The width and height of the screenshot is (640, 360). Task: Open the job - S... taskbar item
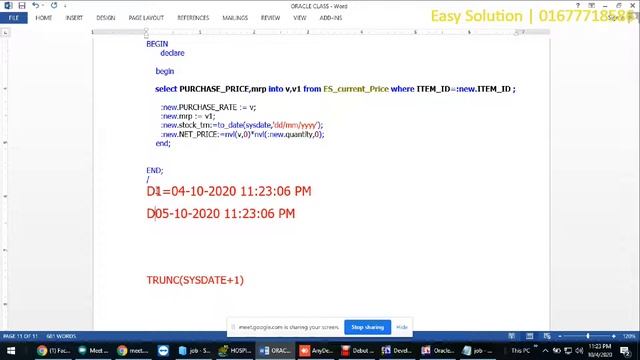[x=195, y=351]
